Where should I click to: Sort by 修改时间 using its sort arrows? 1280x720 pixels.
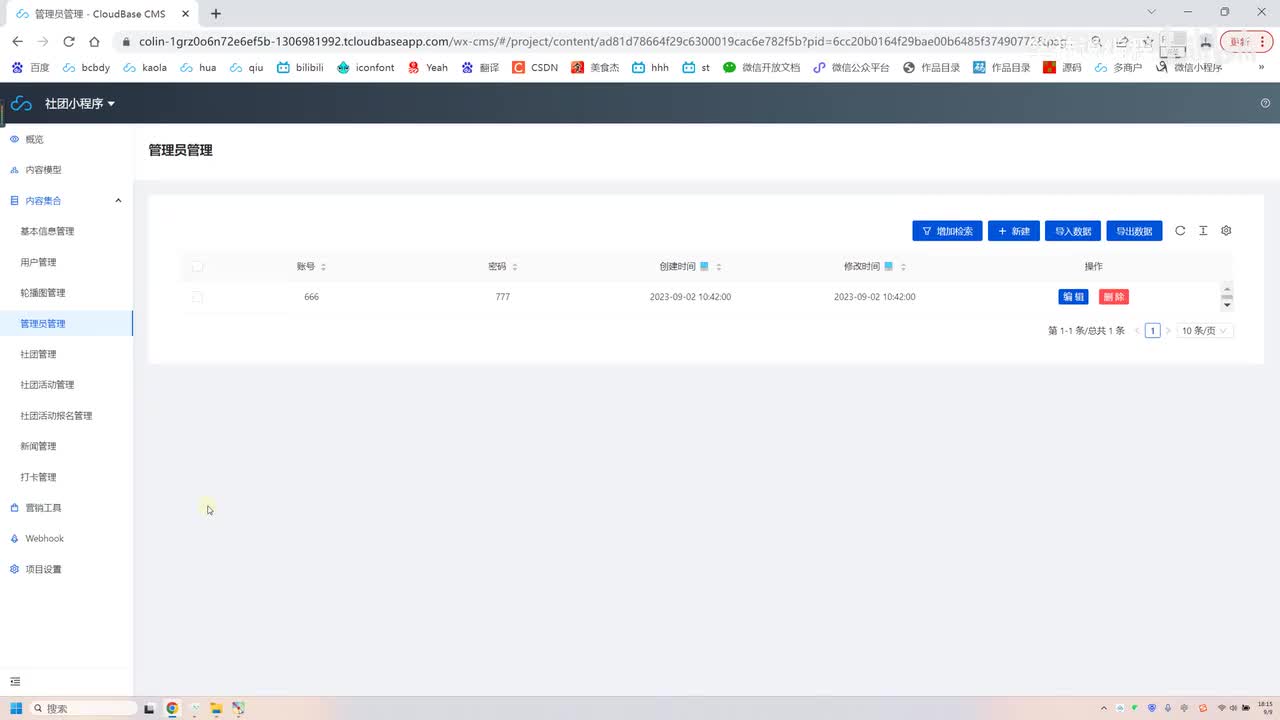(x=903, y=267)
